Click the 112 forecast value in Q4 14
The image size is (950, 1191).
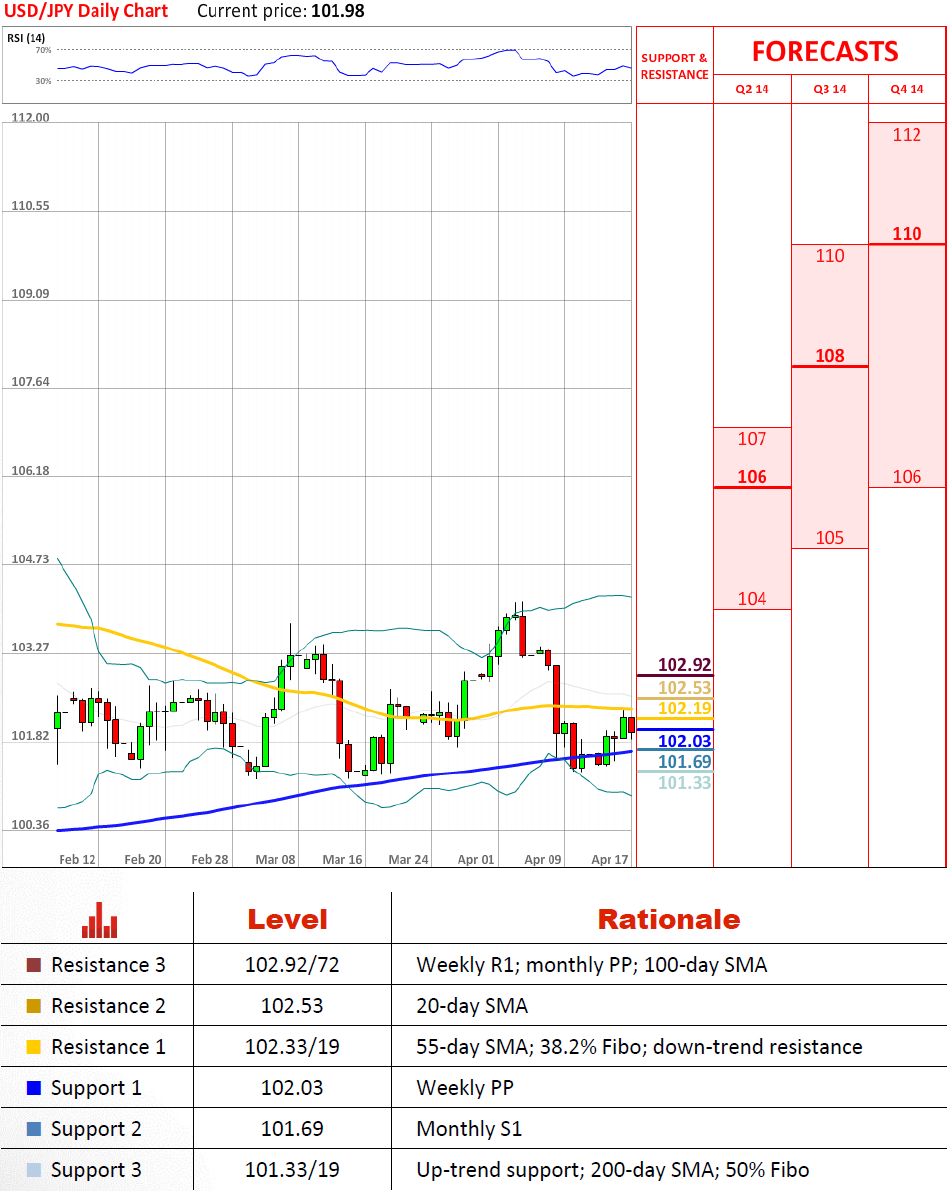coord(907,135)
